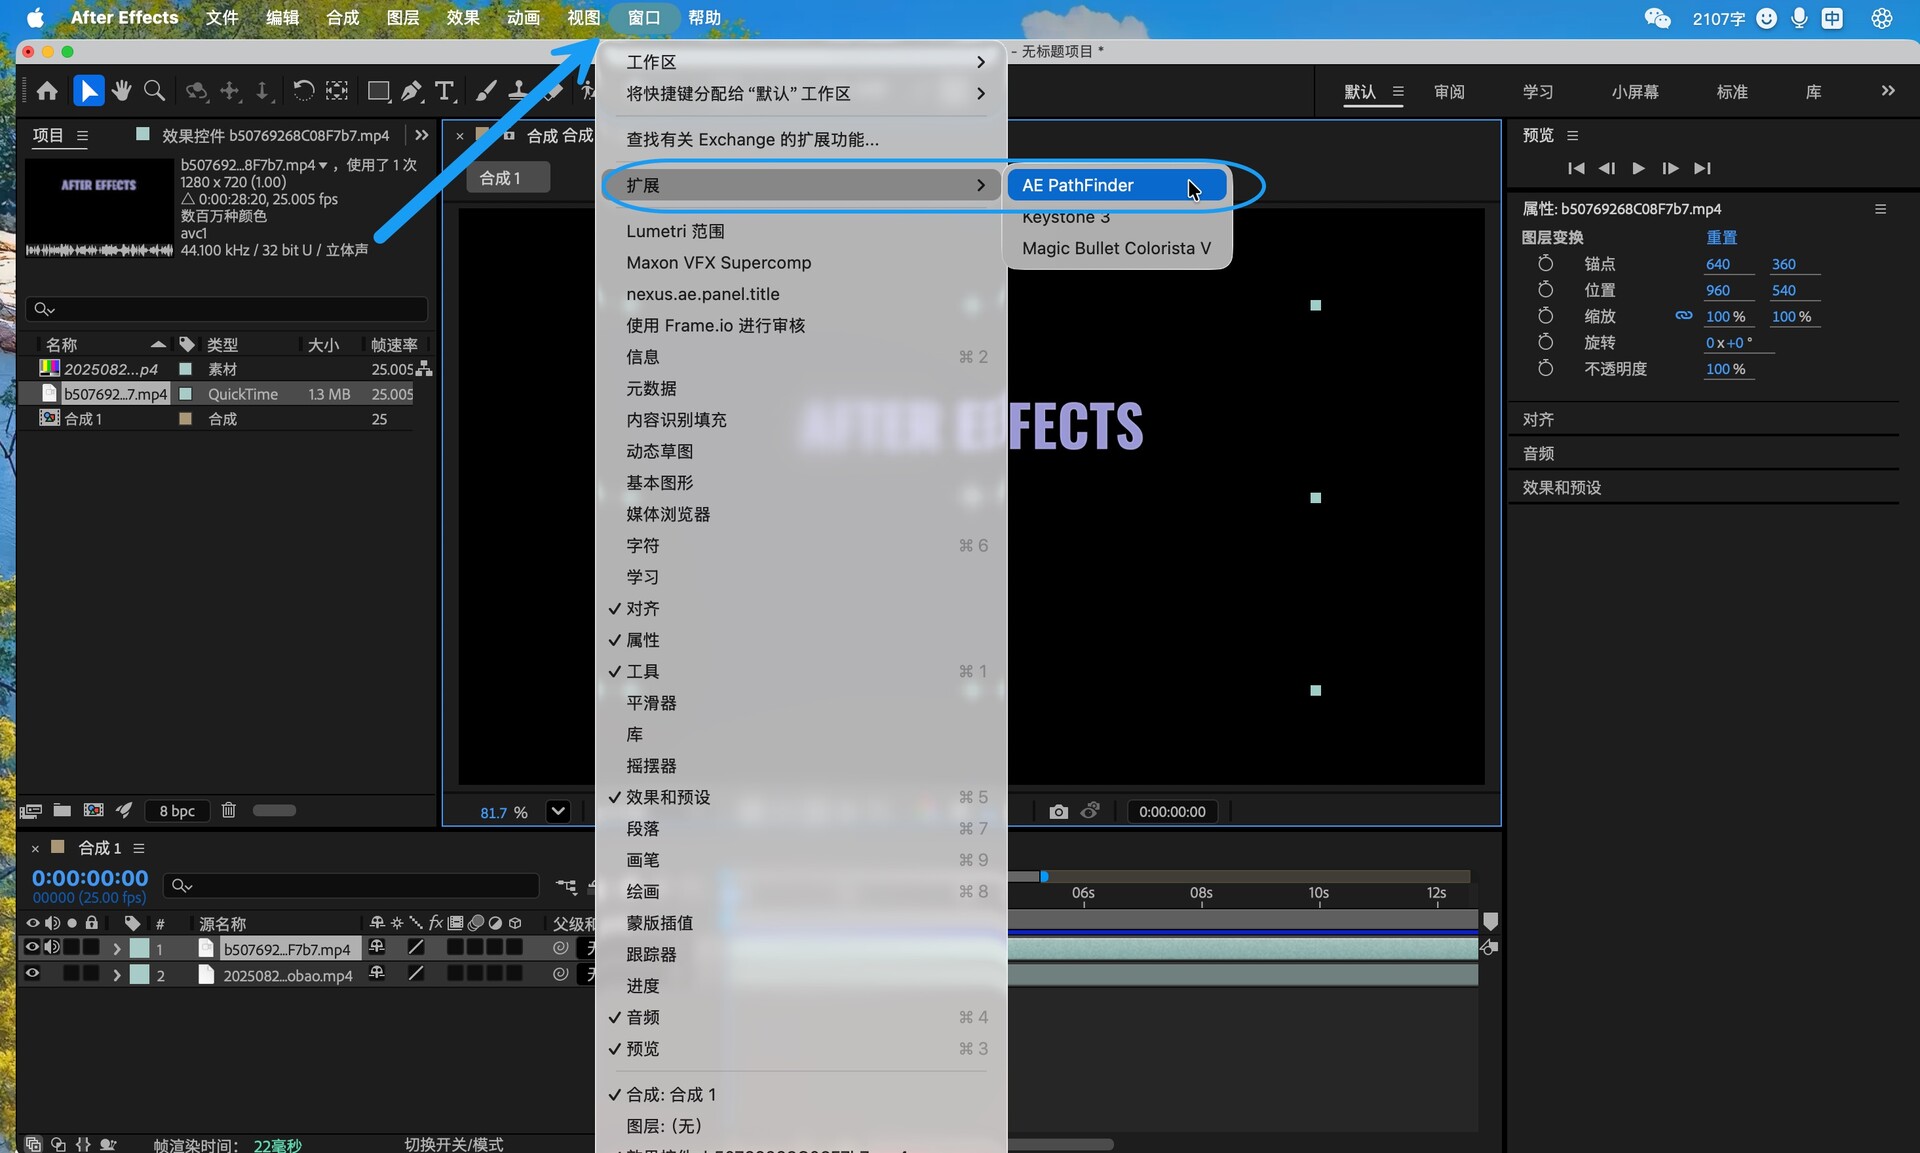Image resolution: width=1920 pixels, height=1153 pixels.
Task: Click 重置 to reset layer transform
Action: point(1721,237)
